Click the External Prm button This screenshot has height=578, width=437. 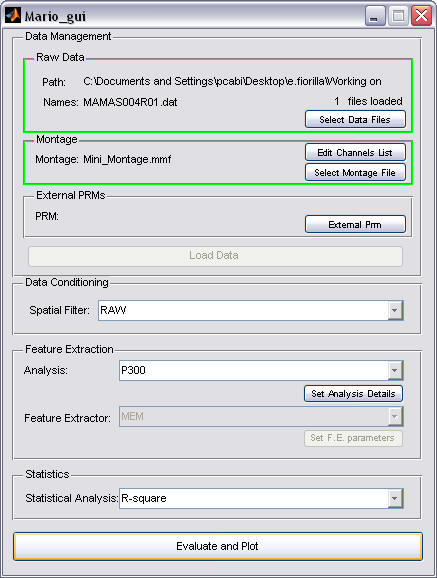click(x=355, y=224)
